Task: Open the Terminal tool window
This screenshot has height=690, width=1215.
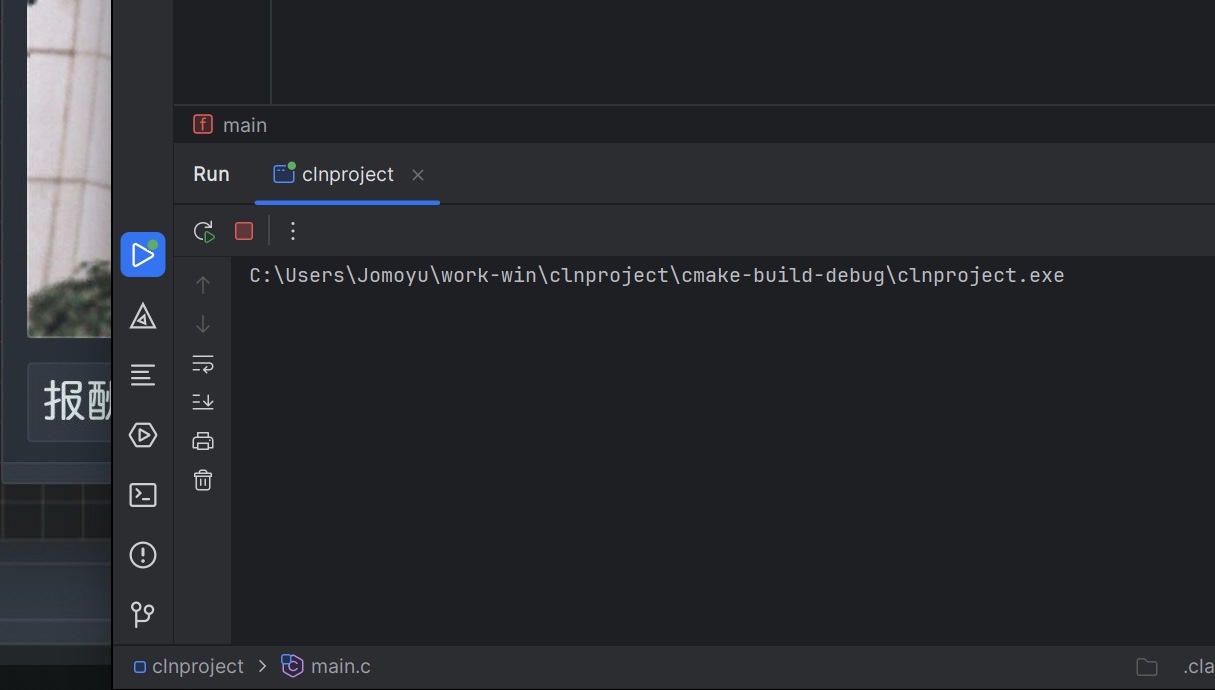Action: tap(143, 495)
